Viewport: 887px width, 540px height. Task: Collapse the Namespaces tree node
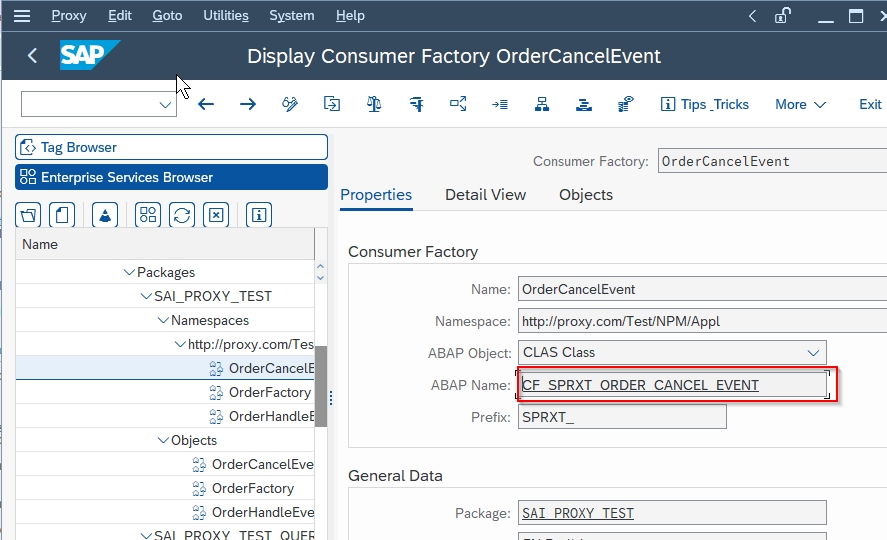(x=162, y=320)
